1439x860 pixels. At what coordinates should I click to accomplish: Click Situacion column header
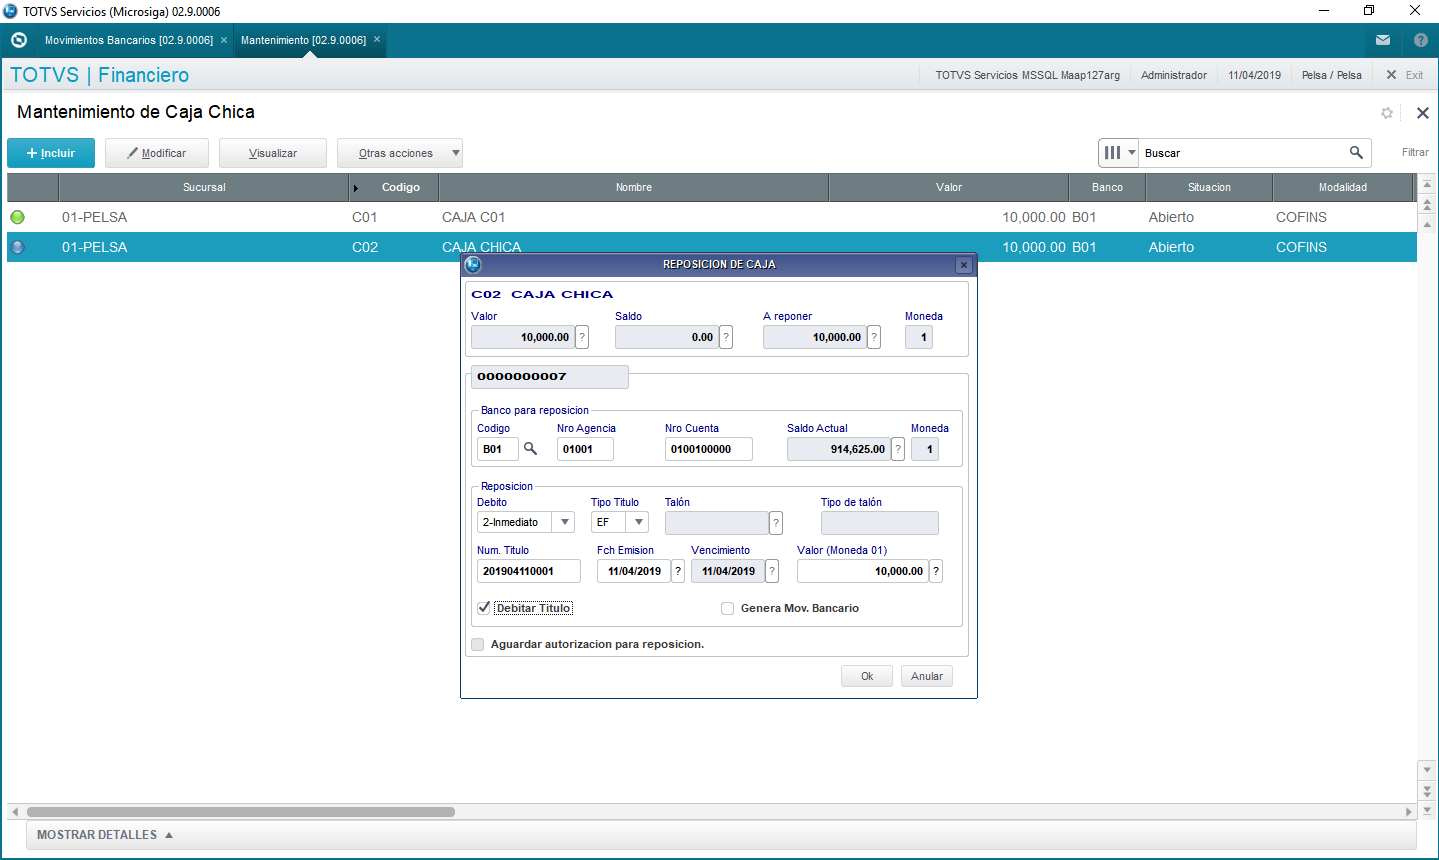1209,187
